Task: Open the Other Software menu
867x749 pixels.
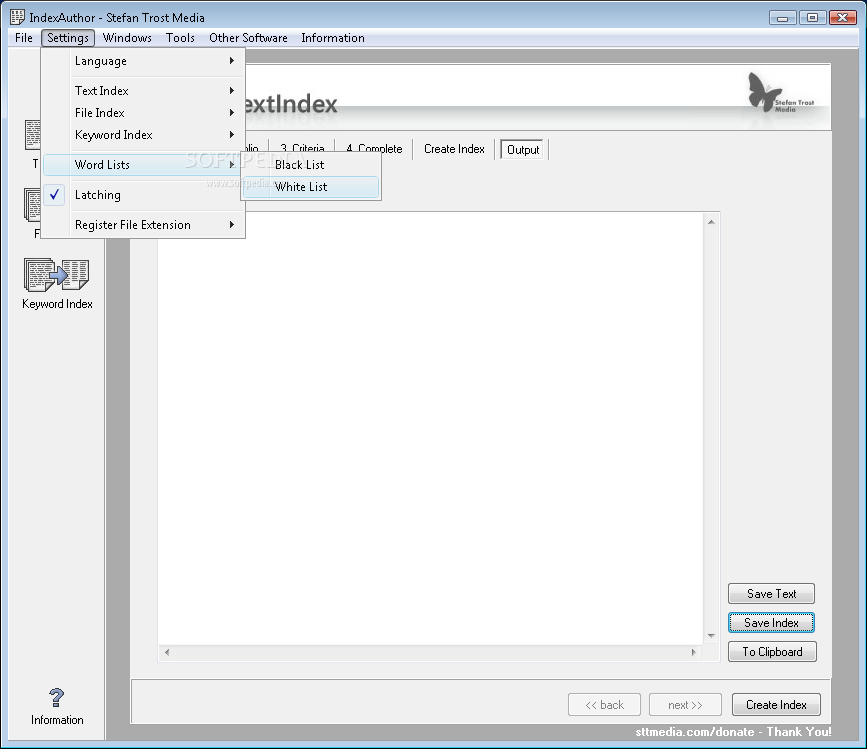Action: [248, 38]
